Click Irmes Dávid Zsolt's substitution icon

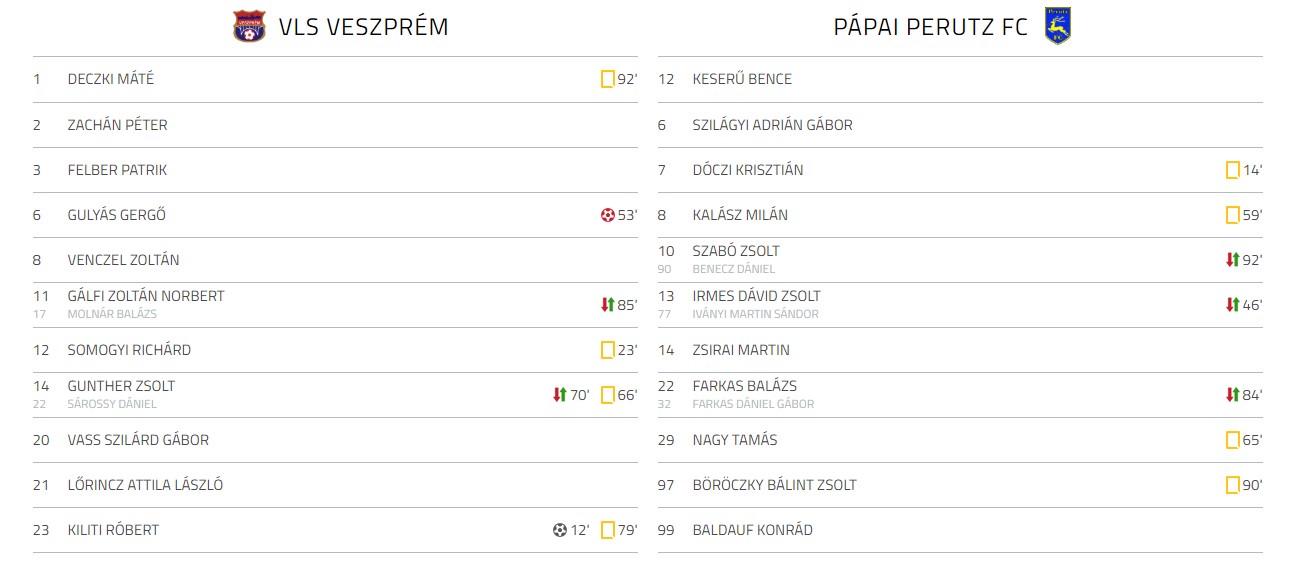(1232, 305)
